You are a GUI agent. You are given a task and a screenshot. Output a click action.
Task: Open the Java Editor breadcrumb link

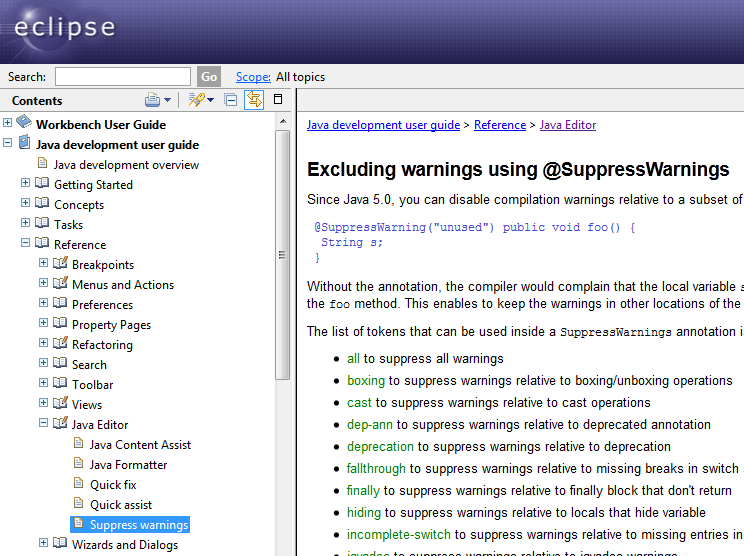click(x=568, y=125)
